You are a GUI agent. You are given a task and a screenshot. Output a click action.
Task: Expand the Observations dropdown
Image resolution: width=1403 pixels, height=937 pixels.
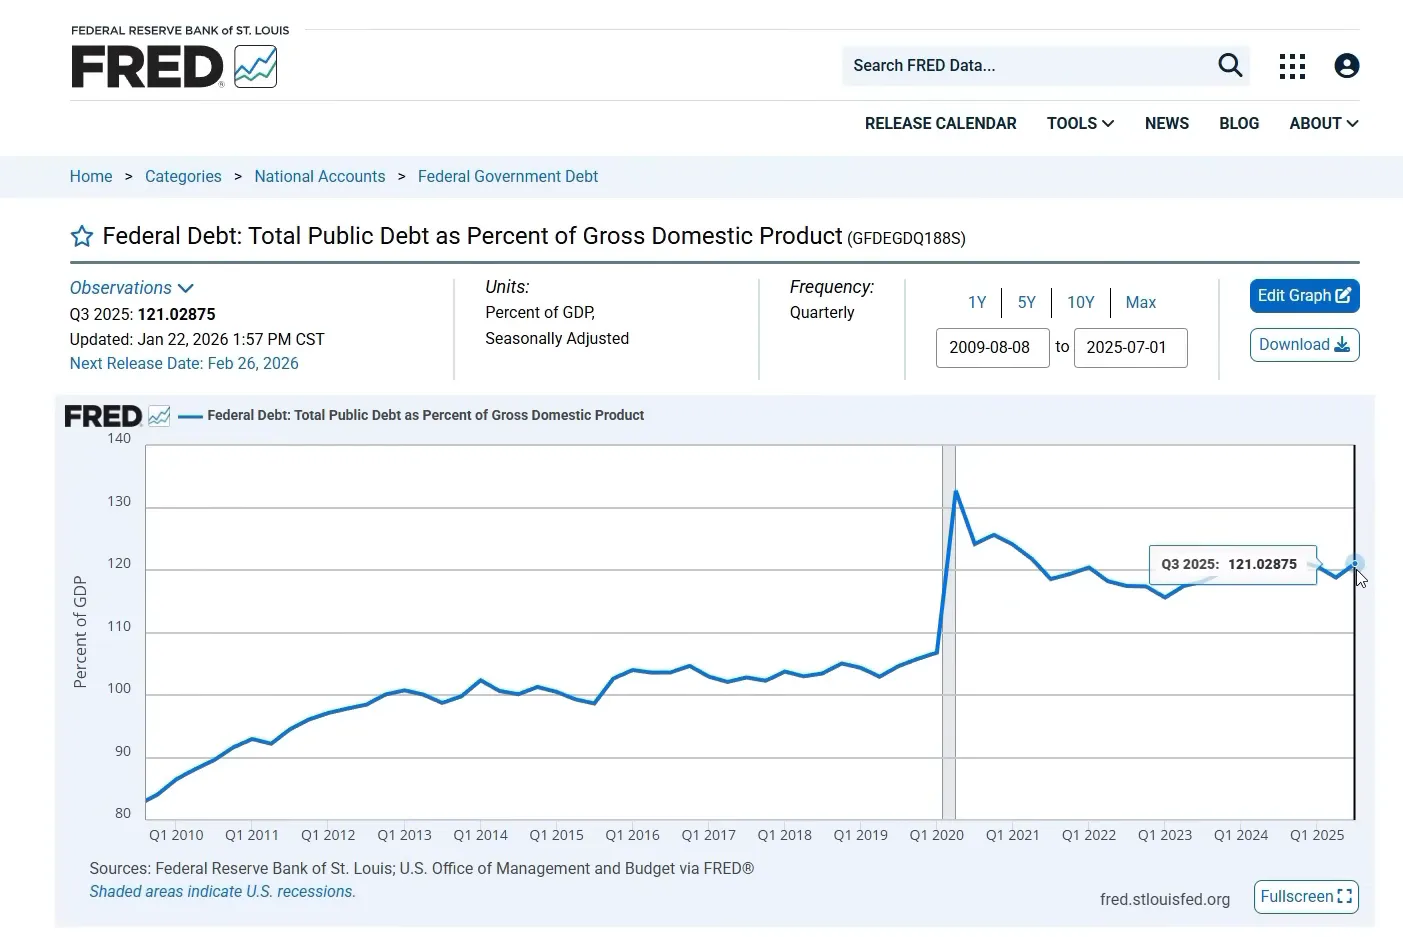(x=131, y=288)
